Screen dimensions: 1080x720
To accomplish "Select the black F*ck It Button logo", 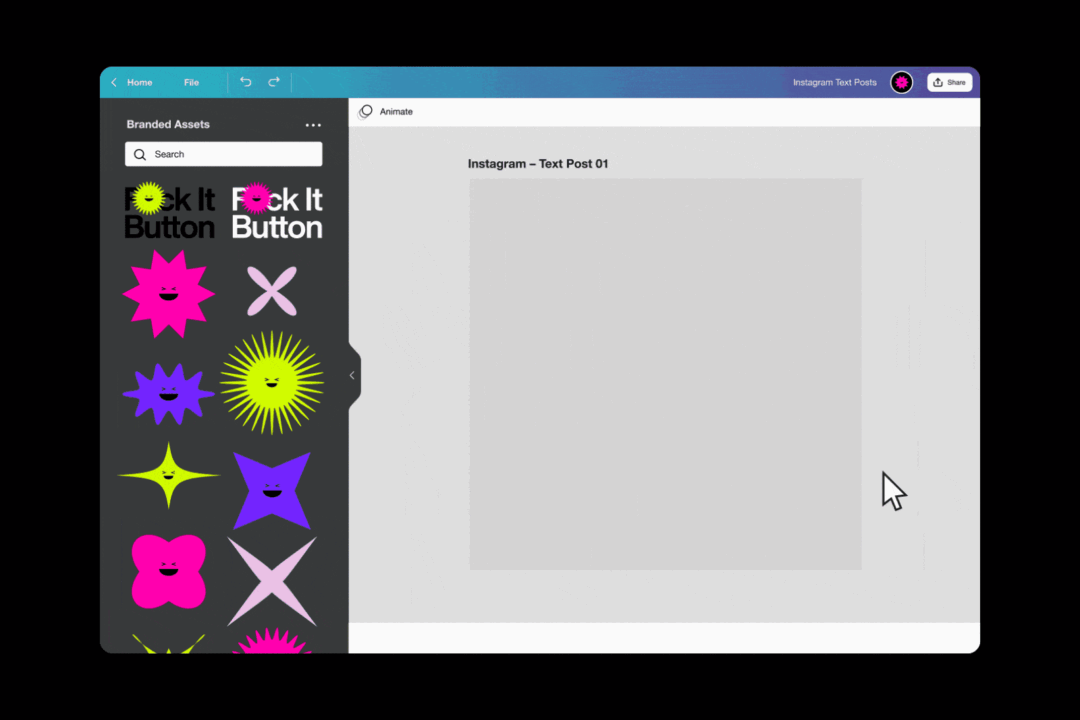I will click(x=168, y=210).
